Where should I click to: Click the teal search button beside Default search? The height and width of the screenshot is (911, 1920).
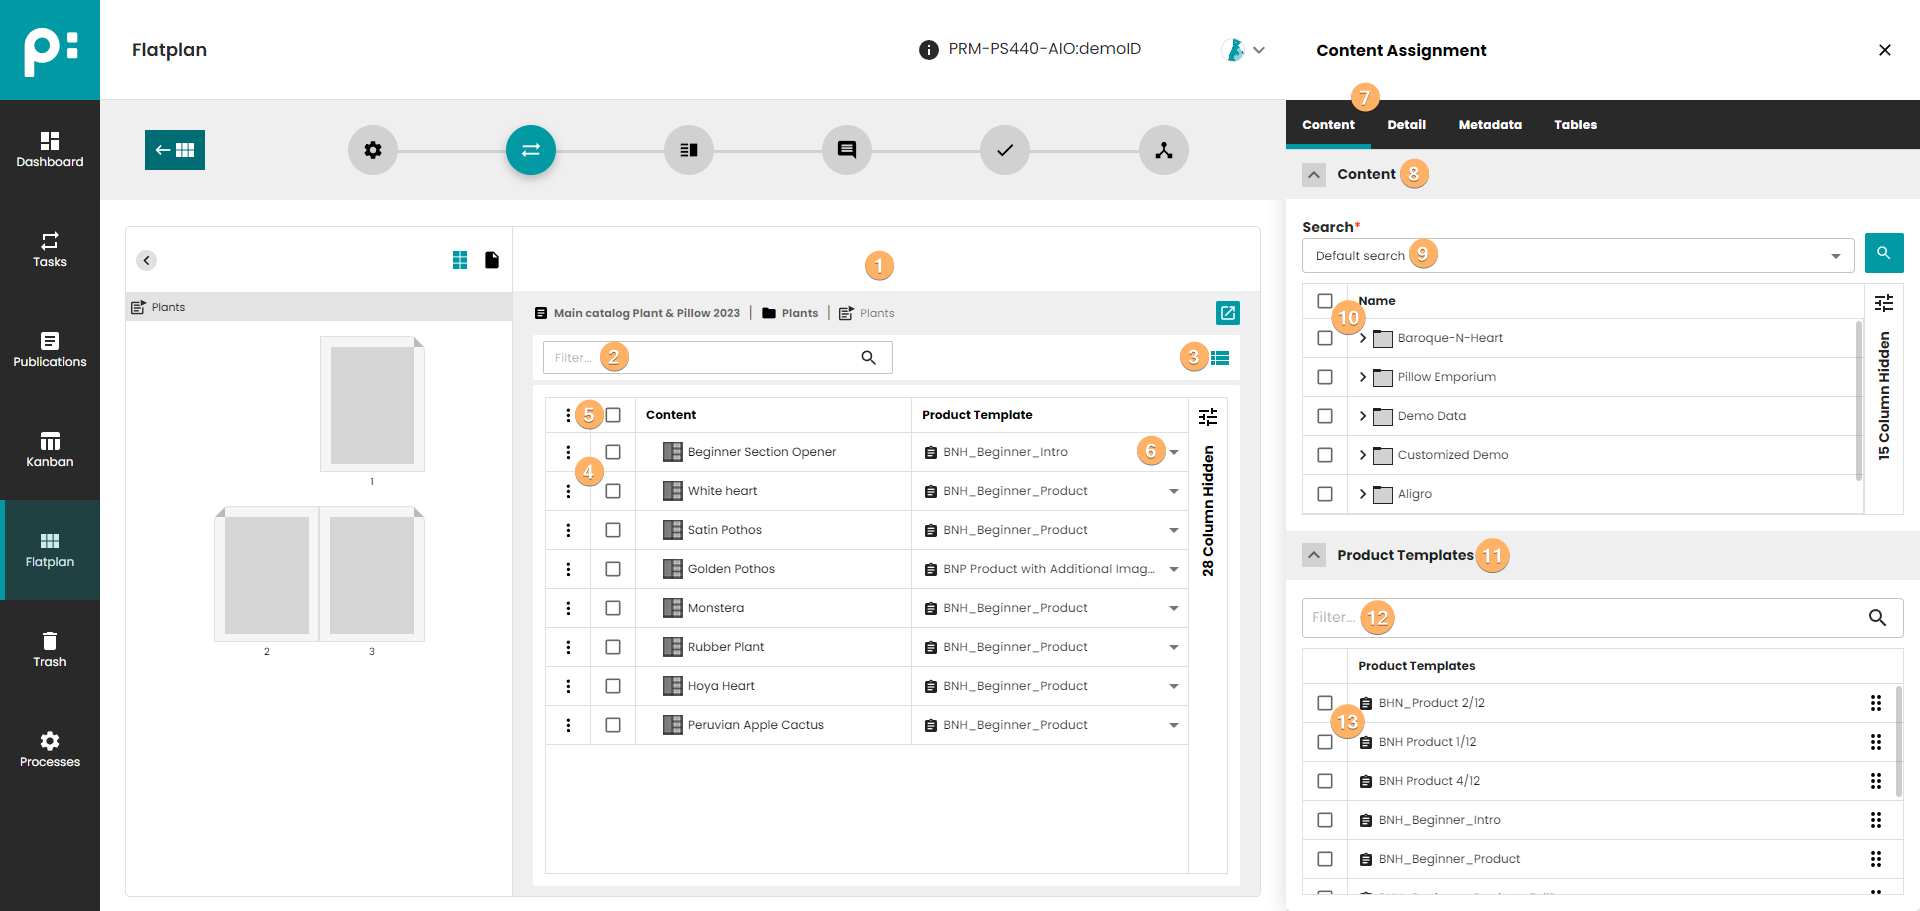click(1883, 254)
